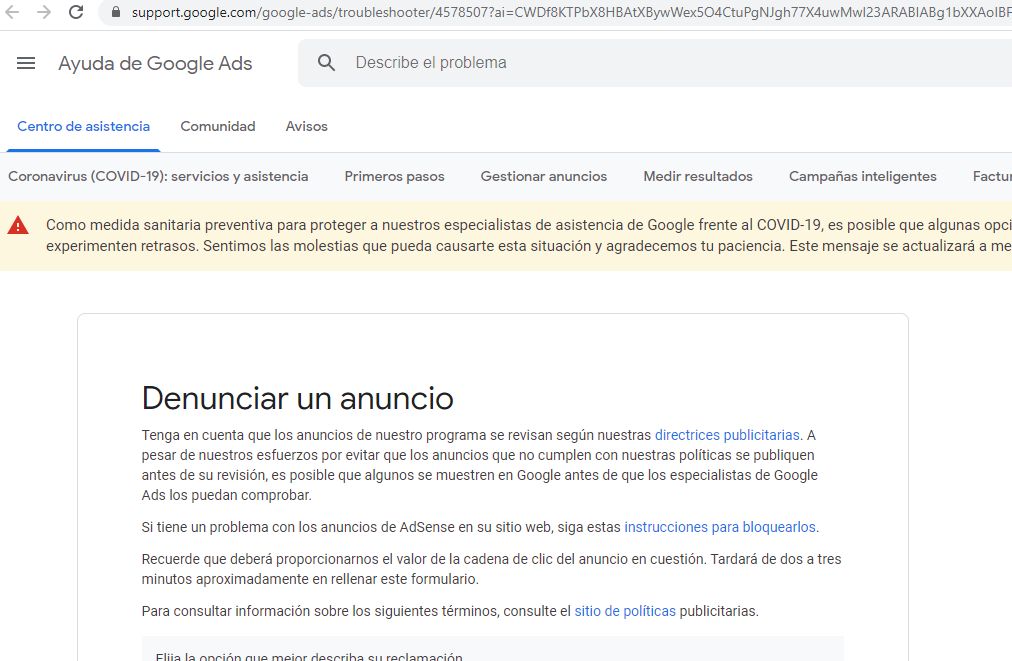Open the hamburger main menu
Screen dimensions: 1012x661
[x=26, y=63]
